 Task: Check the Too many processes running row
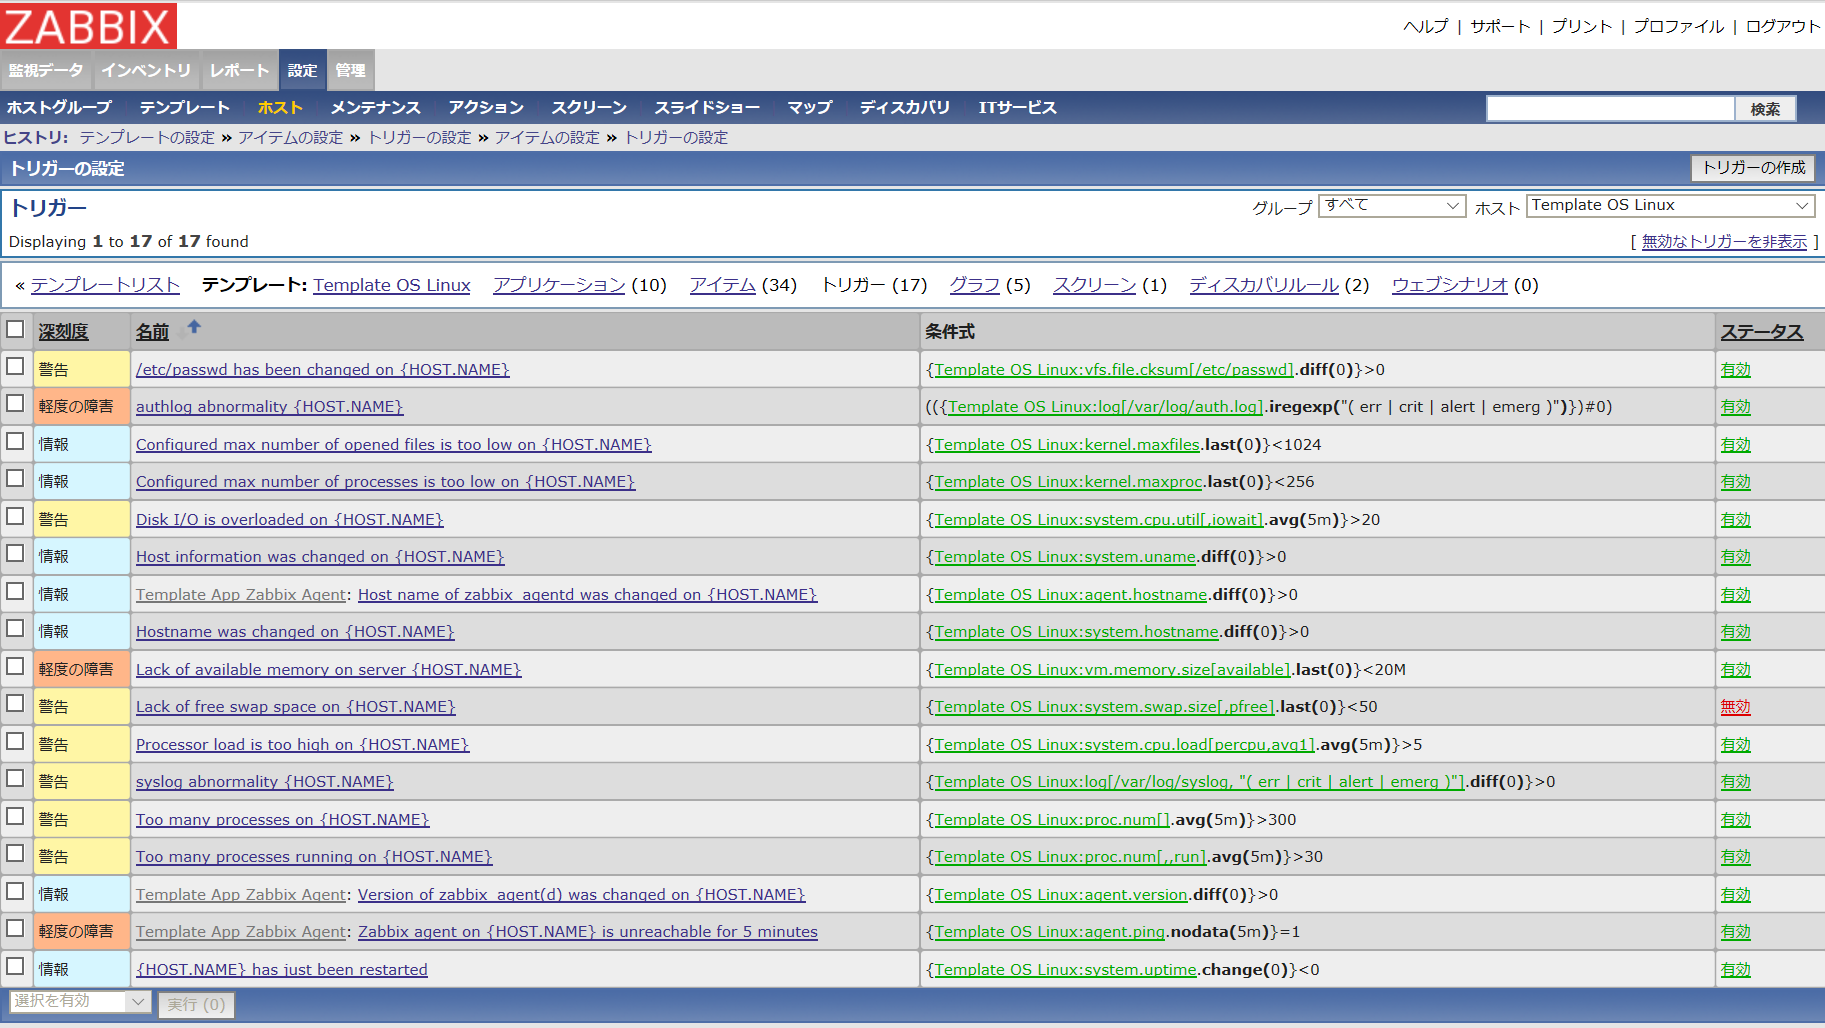(15, 853)
